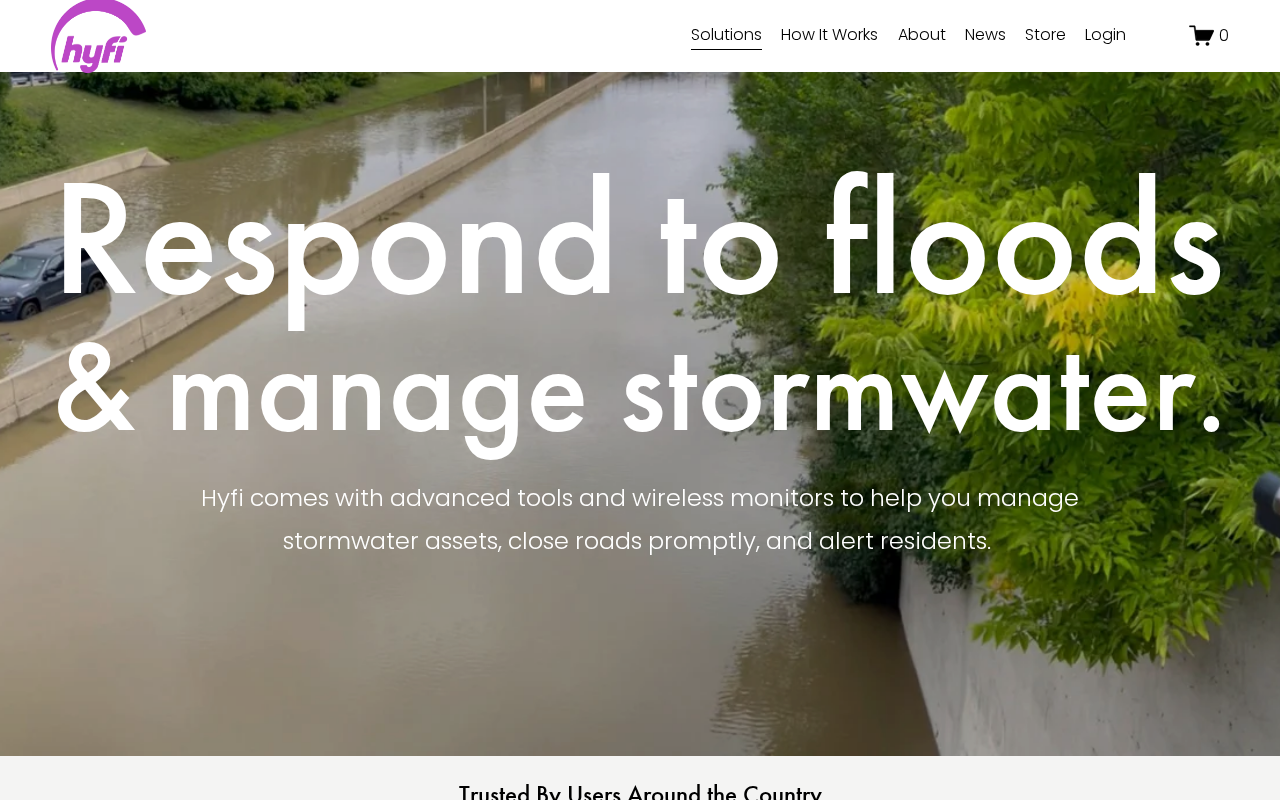Image resolution: width=1280 pixels, height=800 pixels.
Task: Select the News navigation link
Action: pos(985,35)
